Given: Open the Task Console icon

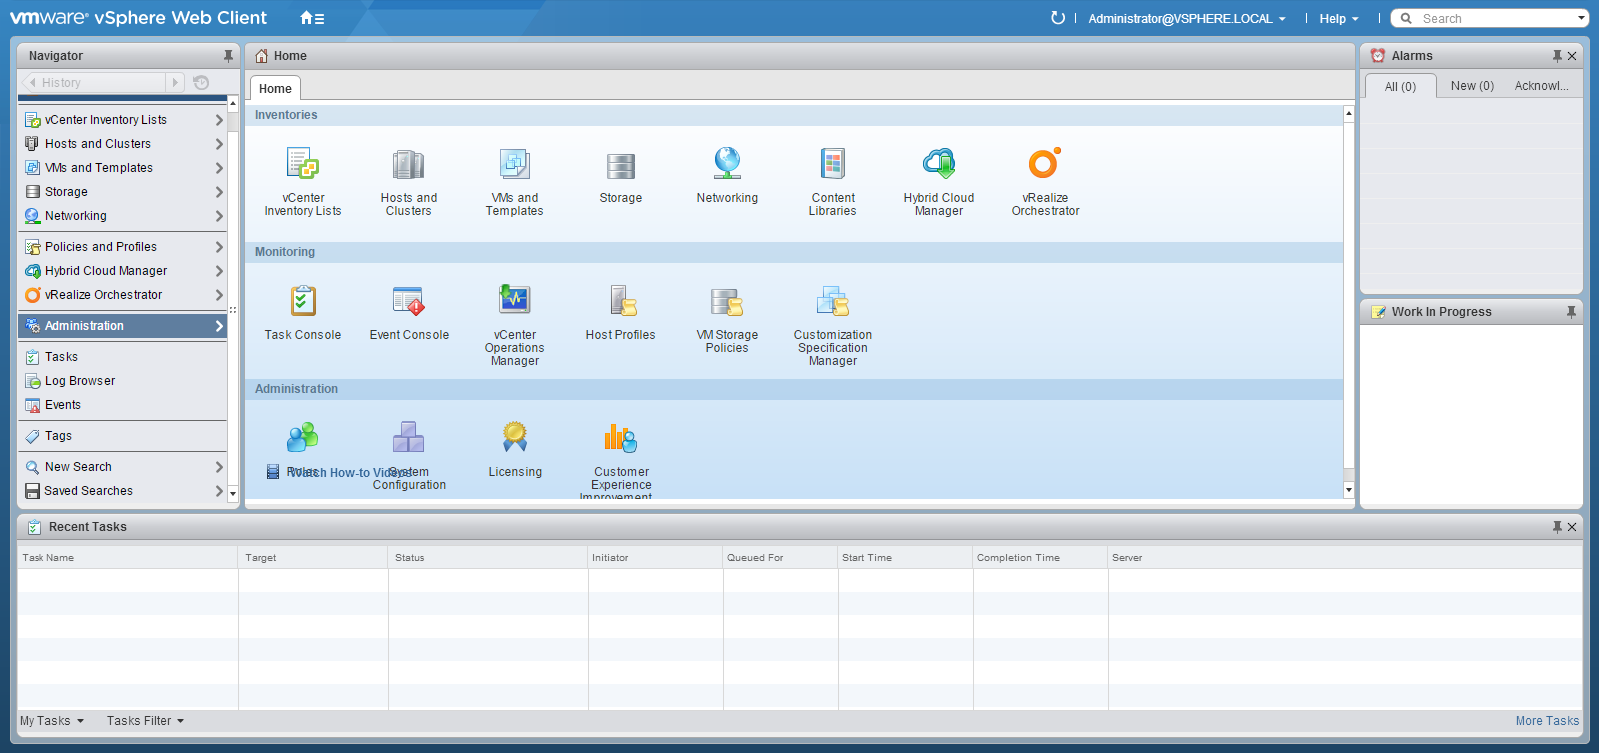Looking at the screenshot, I should 303,300.
